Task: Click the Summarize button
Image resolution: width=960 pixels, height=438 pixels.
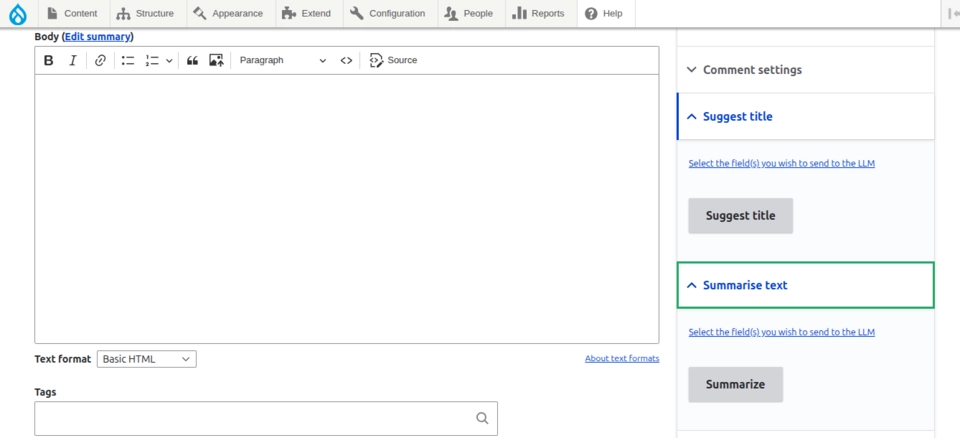Action: coord(735,385)
